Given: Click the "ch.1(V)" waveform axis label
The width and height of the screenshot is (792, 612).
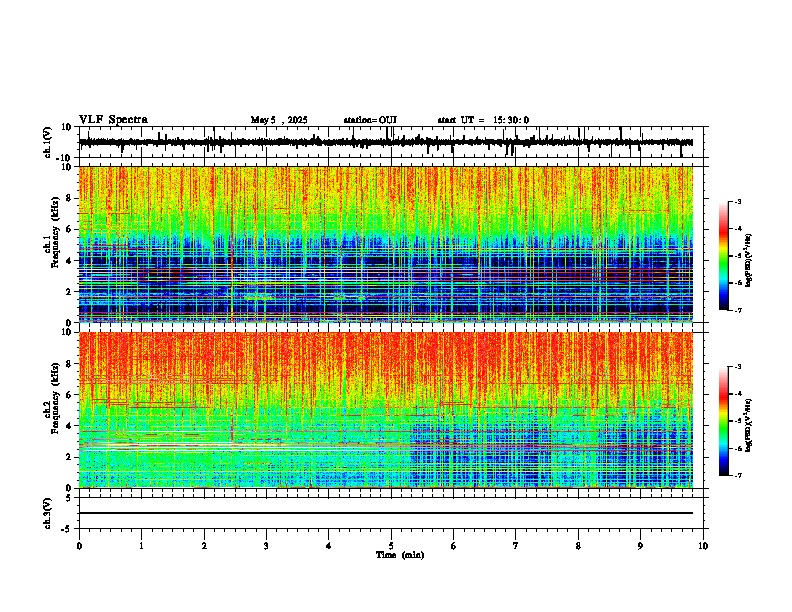Looking at the screenshot, I should click(48, 142).
